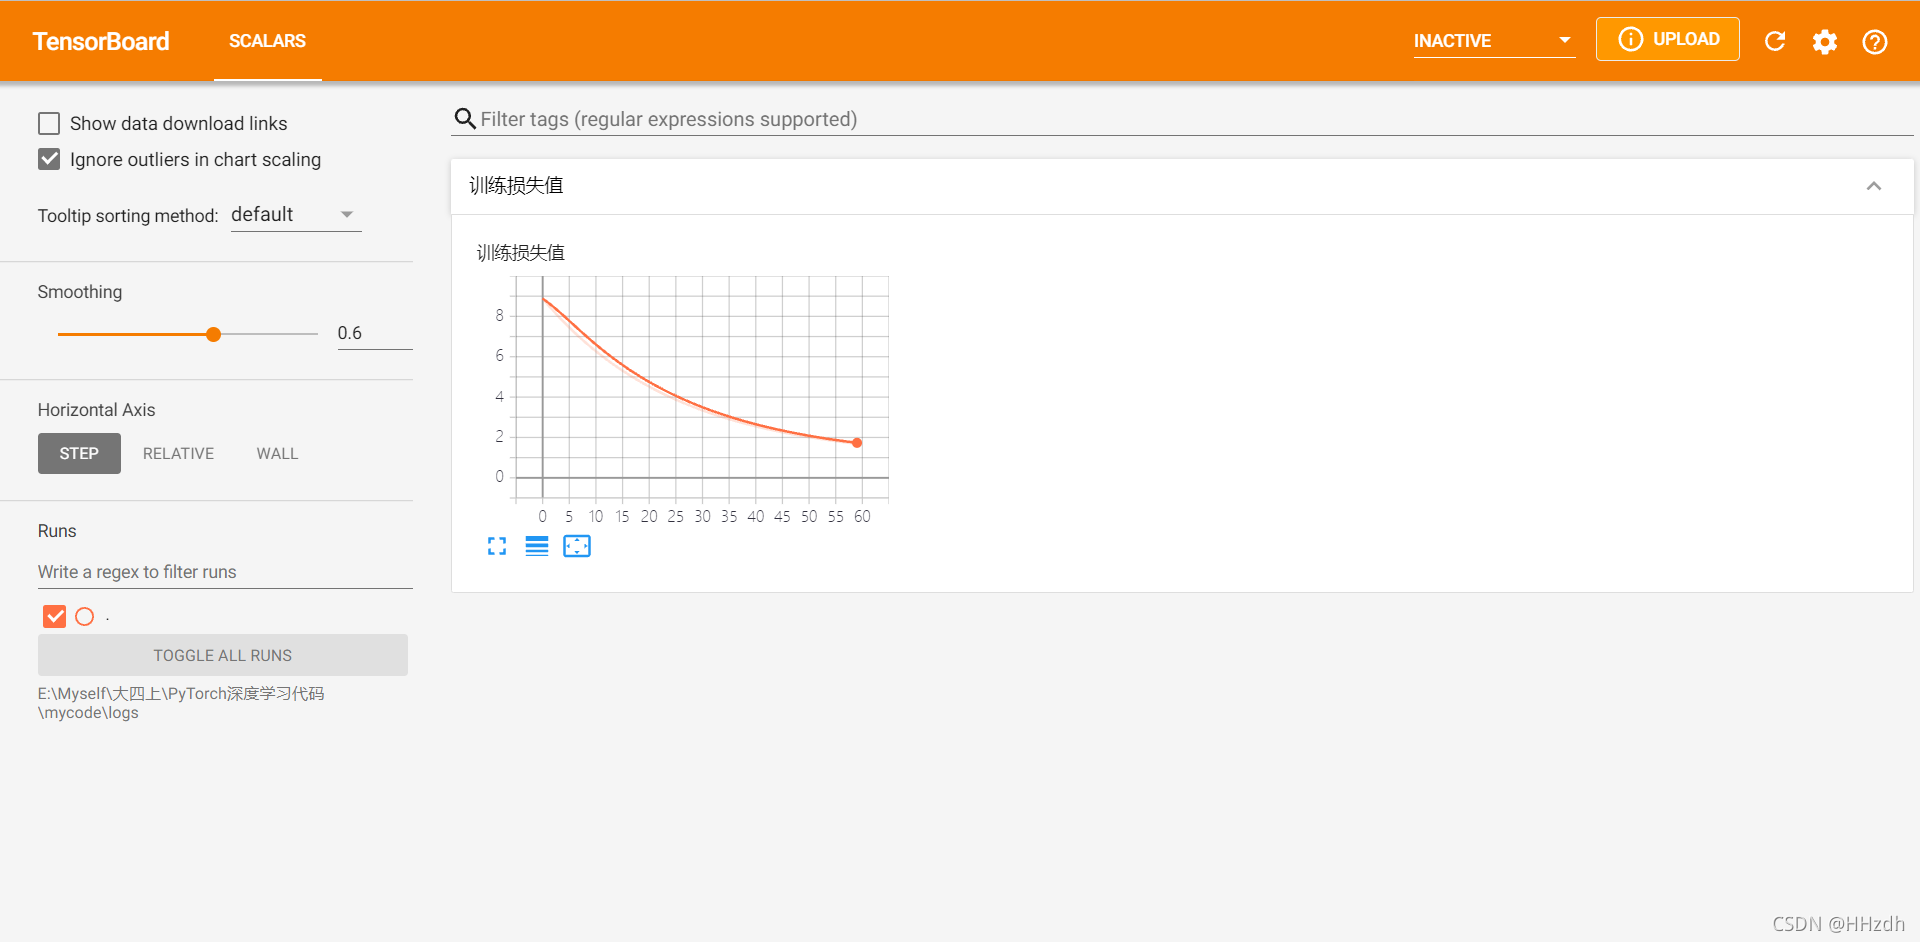
Task: Switch to the RELATIVE horizontal axis tab
Action: point(178,453)
